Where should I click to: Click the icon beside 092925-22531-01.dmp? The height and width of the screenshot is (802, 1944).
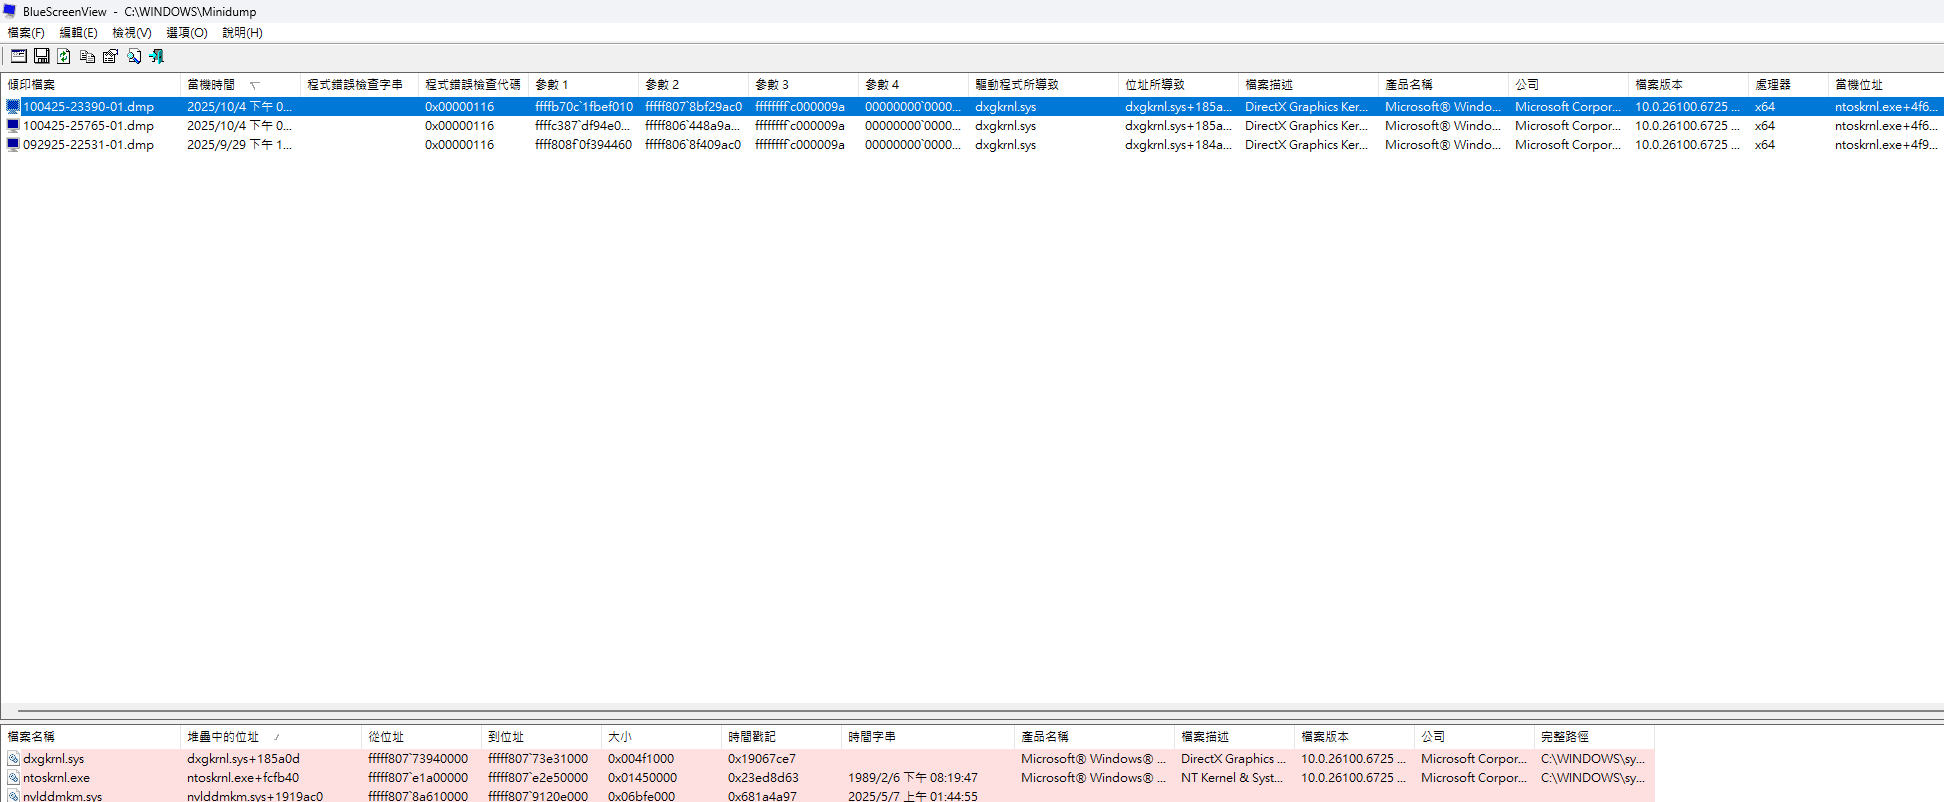click(13, 144)
